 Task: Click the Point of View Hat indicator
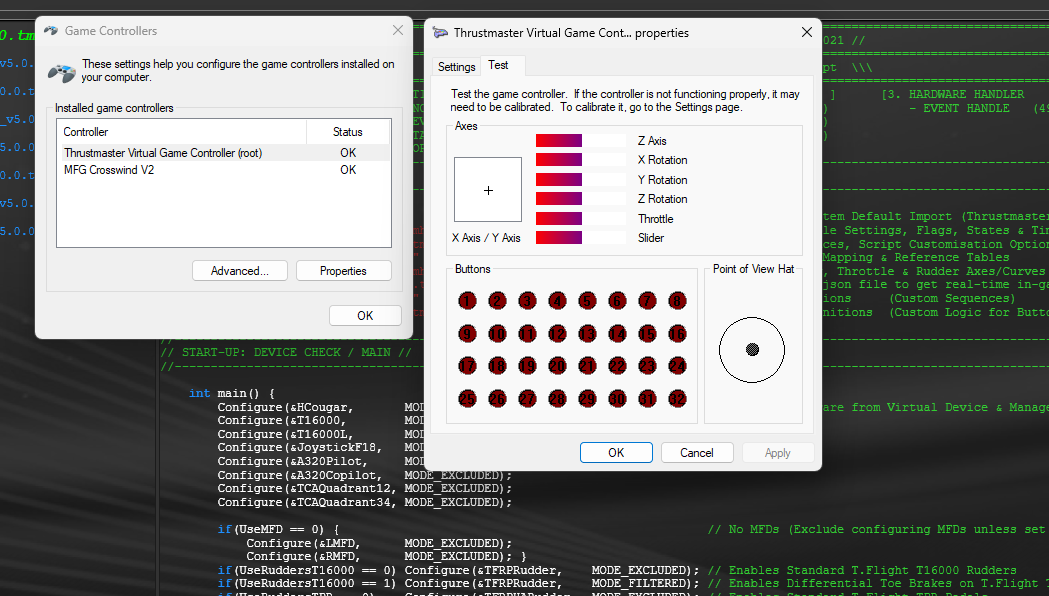752,350
